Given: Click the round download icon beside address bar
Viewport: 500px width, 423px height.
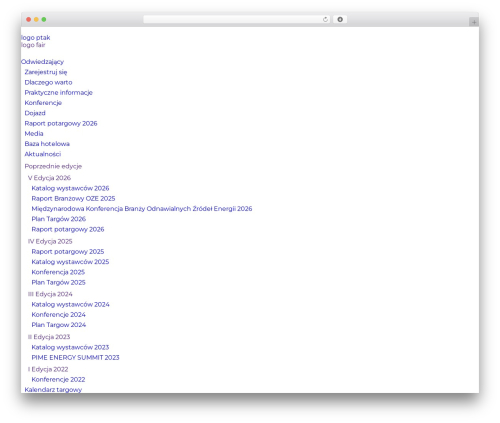Looking at the screenshot, I should 340,19.
